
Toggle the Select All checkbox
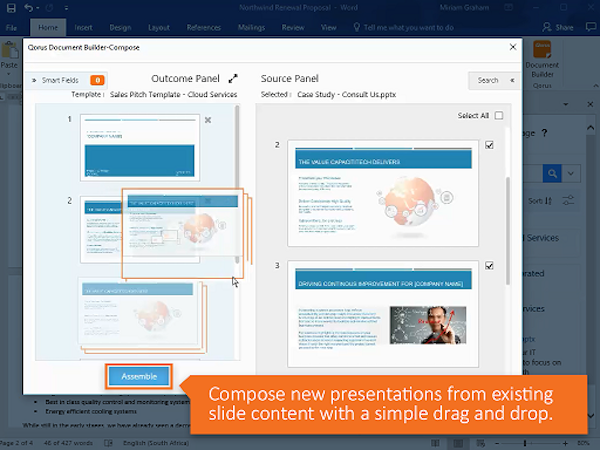tap(498, 116)
